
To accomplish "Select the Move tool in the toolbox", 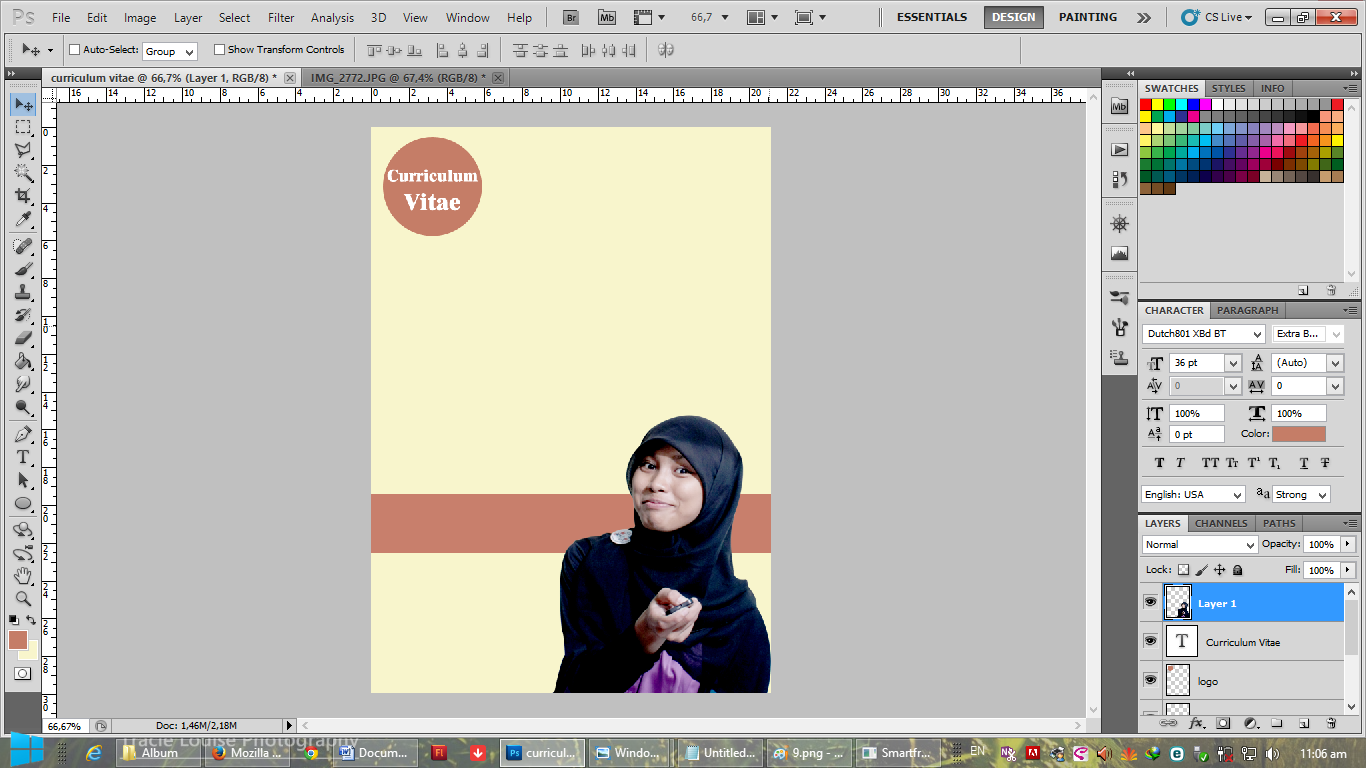I will 23,104.
